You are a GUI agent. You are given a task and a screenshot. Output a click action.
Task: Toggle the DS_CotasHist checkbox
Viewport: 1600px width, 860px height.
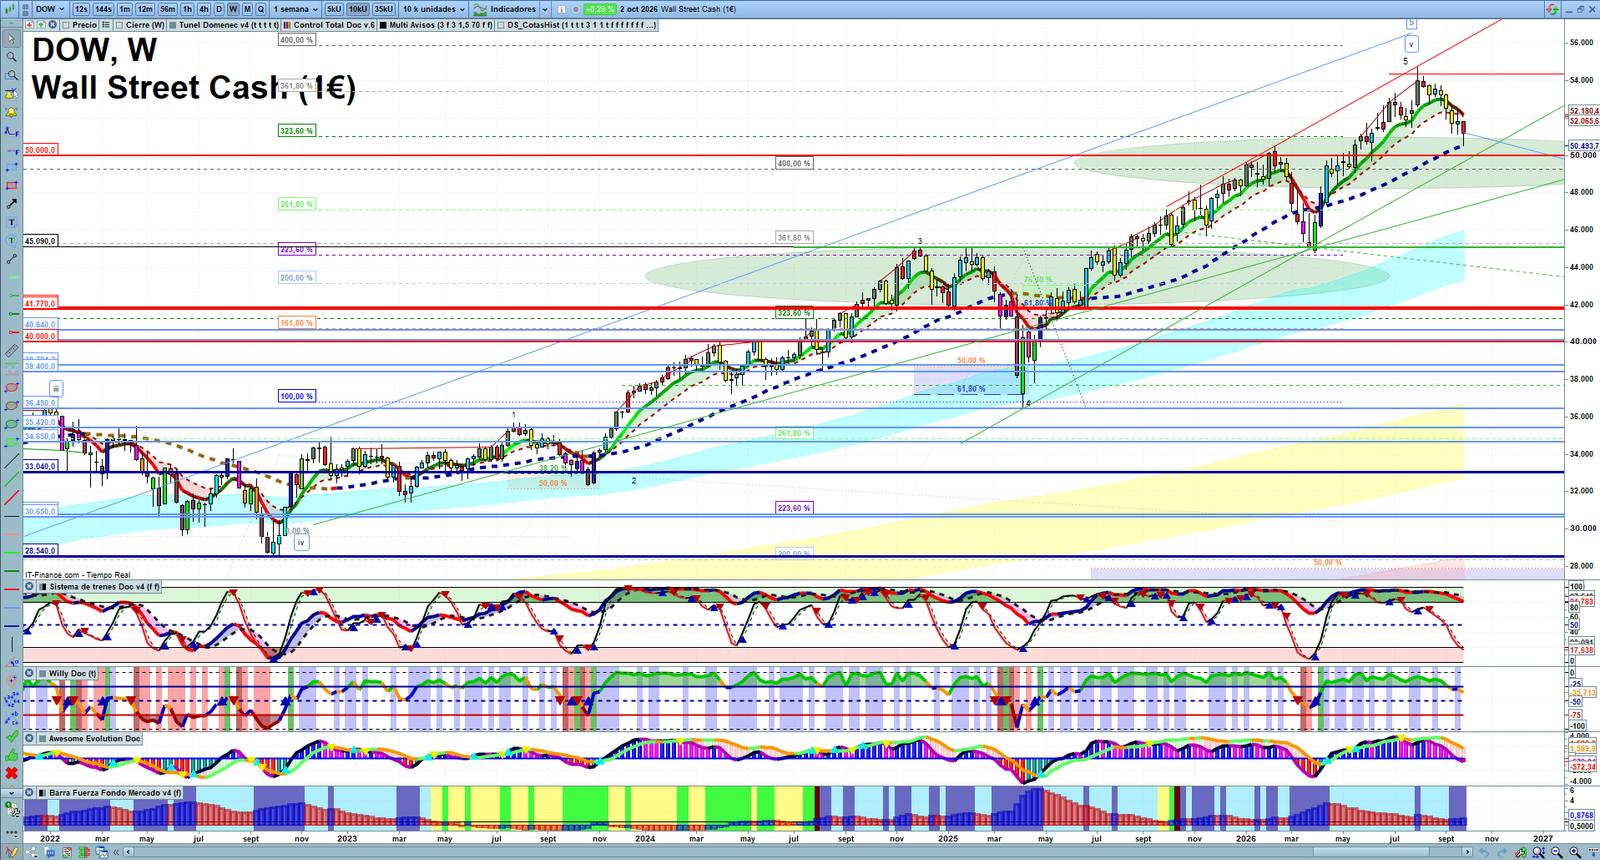(502, 25)
